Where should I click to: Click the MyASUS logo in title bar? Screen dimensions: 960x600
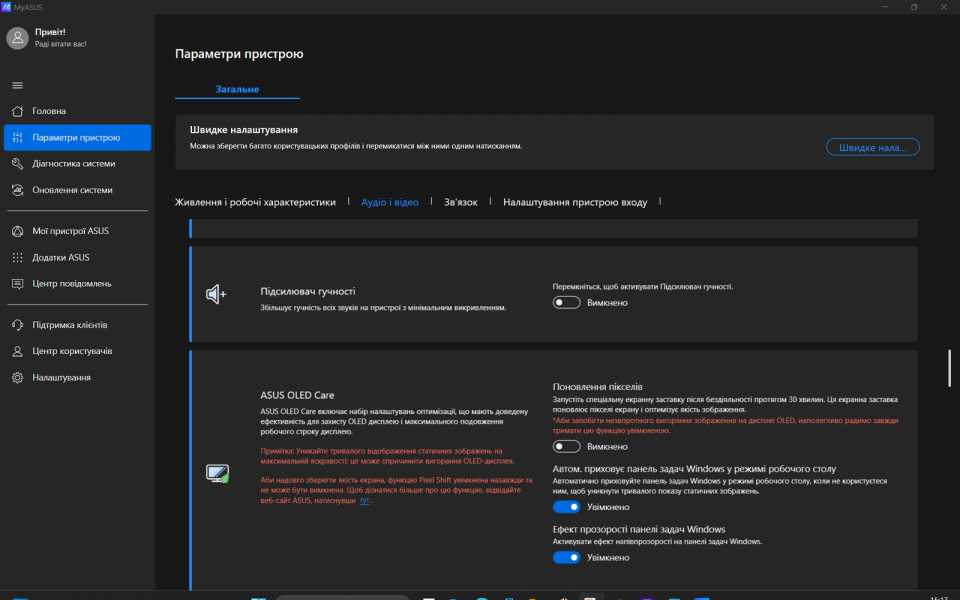click(x=6, y=7)
